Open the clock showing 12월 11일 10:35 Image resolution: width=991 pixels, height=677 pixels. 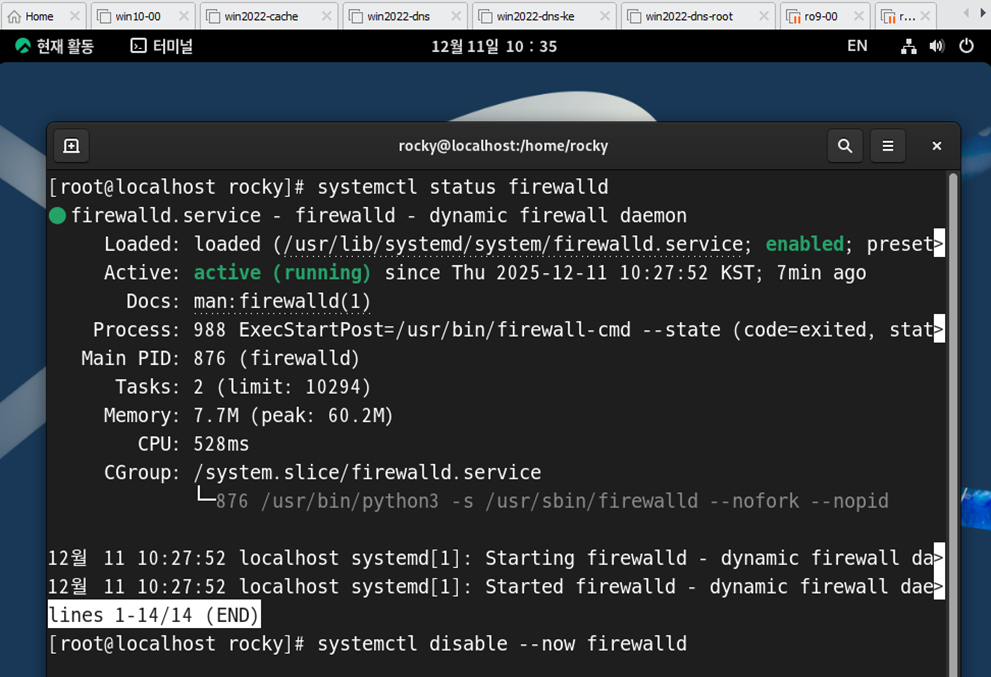pos(494,46)
